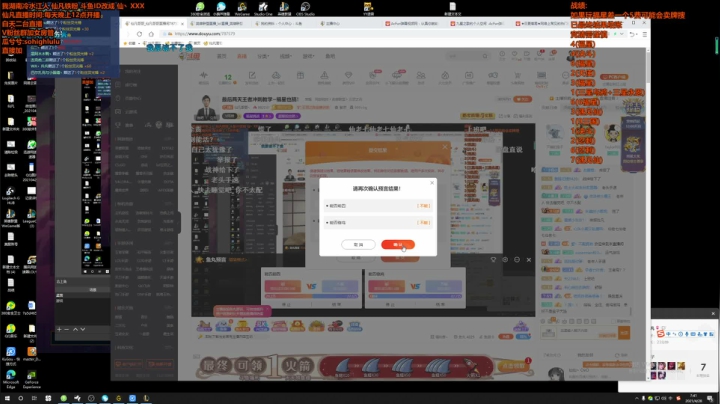Click the two-people icon in streamer toolbar

(421, 75)
